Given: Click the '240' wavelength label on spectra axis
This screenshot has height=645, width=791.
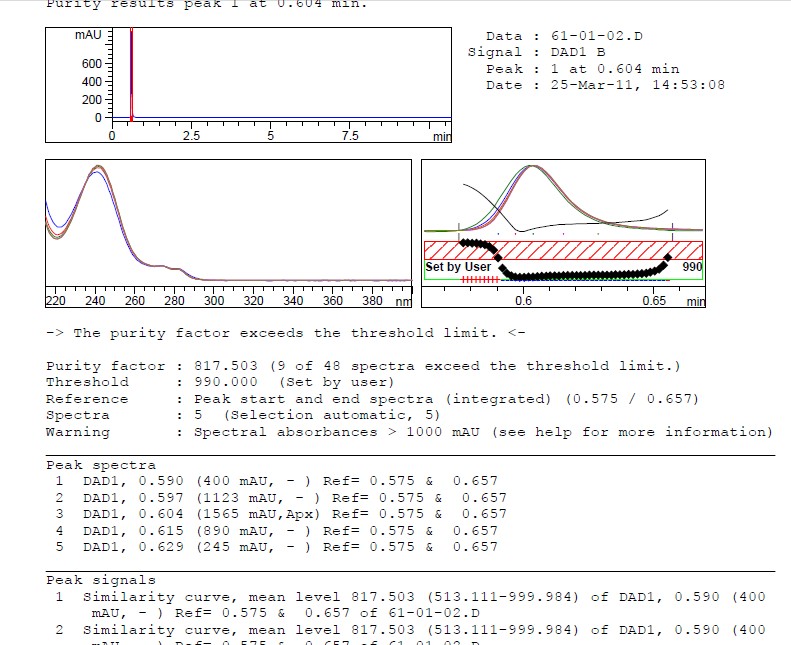Looking at the screenshot, I should 95,301.
